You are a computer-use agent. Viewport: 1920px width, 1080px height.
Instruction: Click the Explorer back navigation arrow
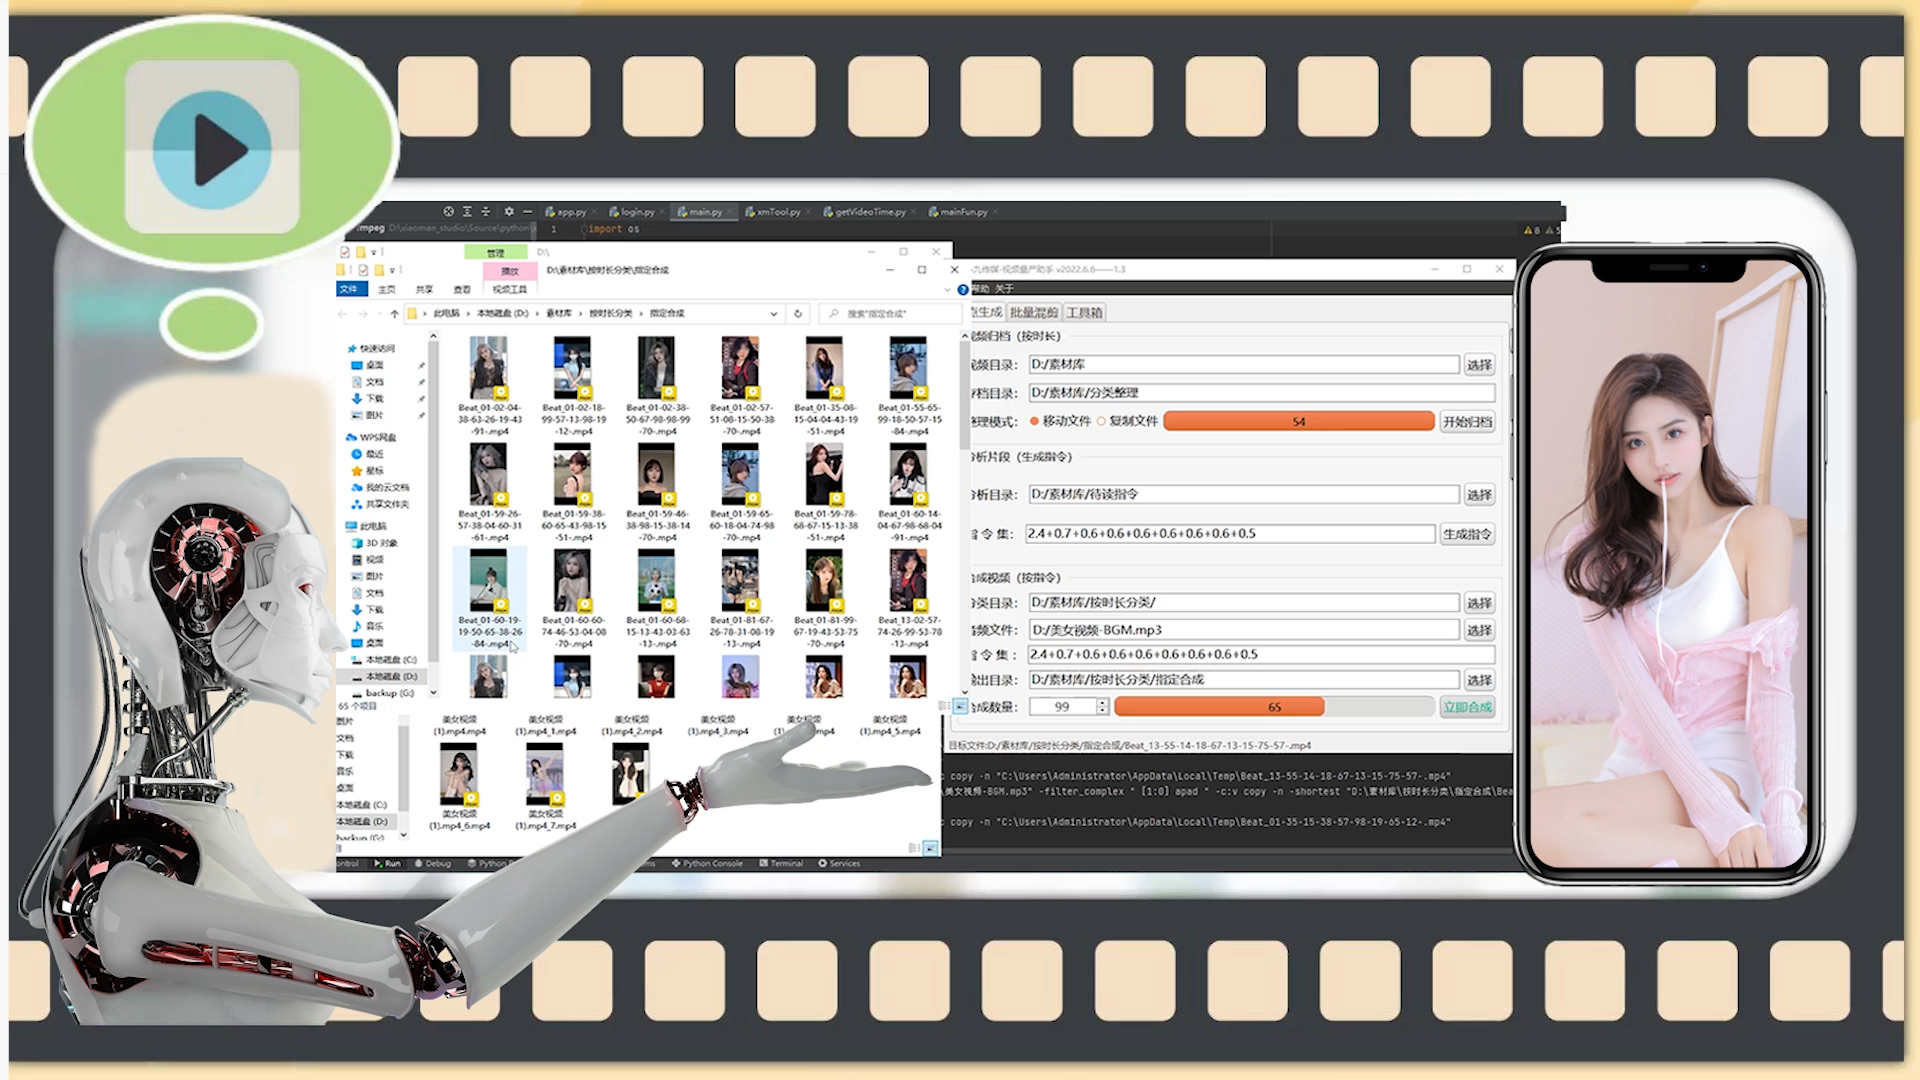(x=343, y=314)
